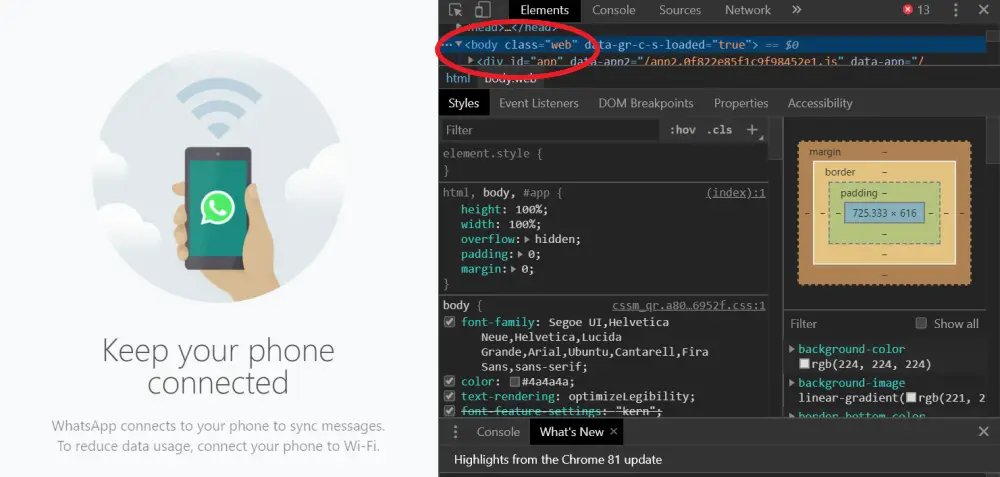Add a new style rule plus icon
The width and height of the screenshot is (1000, 477).
752,129
